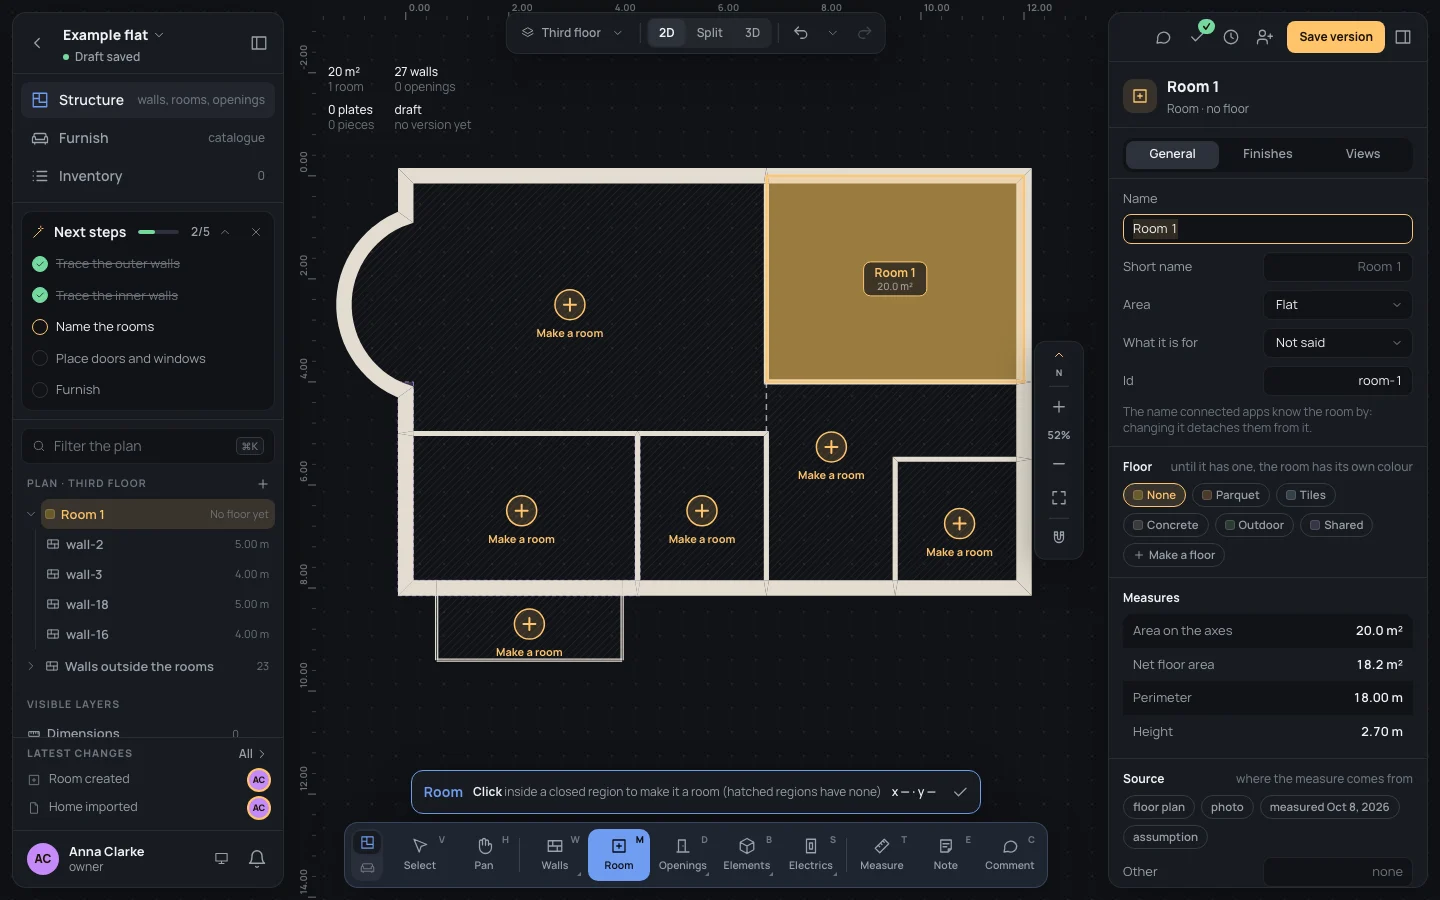Select the Measure tool
Image resolution: width=1440 pixels, height=900 pixels.
[882, 855]
